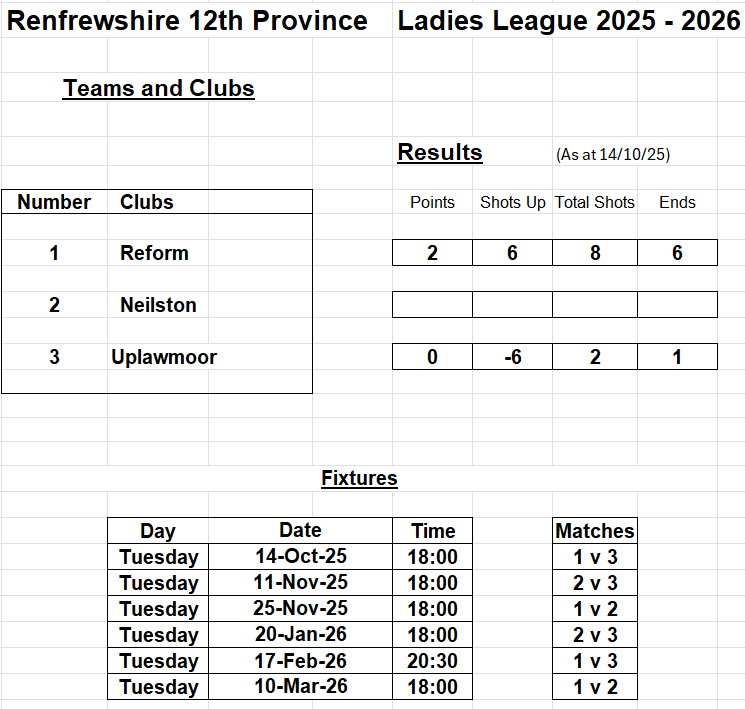The image size is (745, 709).
Task: Select the "Number" column header cell
Action: 54,202
